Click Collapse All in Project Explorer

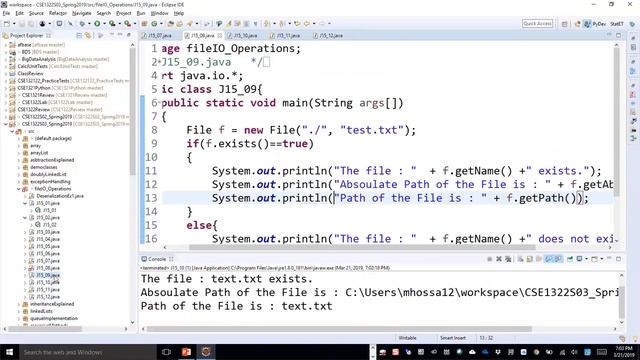point(79,36)
